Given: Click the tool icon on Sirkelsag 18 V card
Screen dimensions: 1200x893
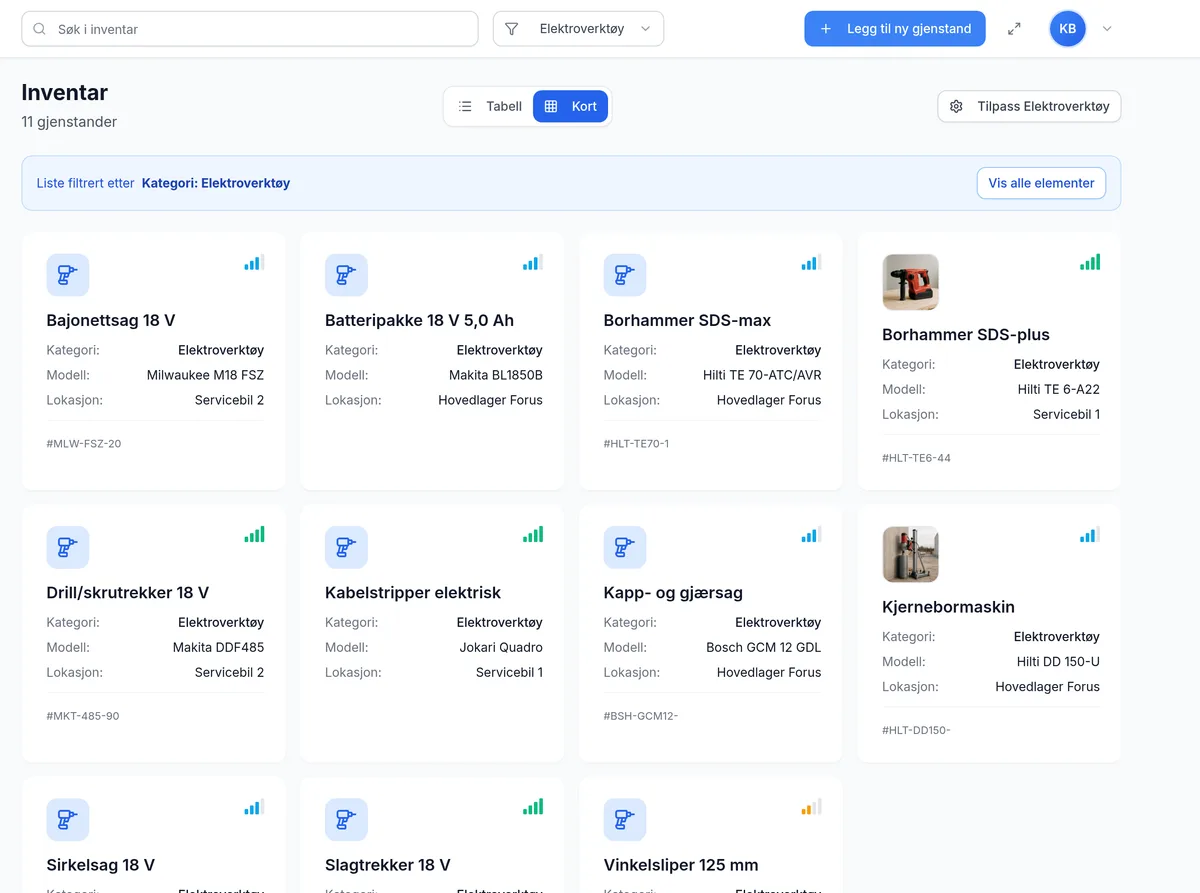Looking at the screenshot, I should [68, 819].
